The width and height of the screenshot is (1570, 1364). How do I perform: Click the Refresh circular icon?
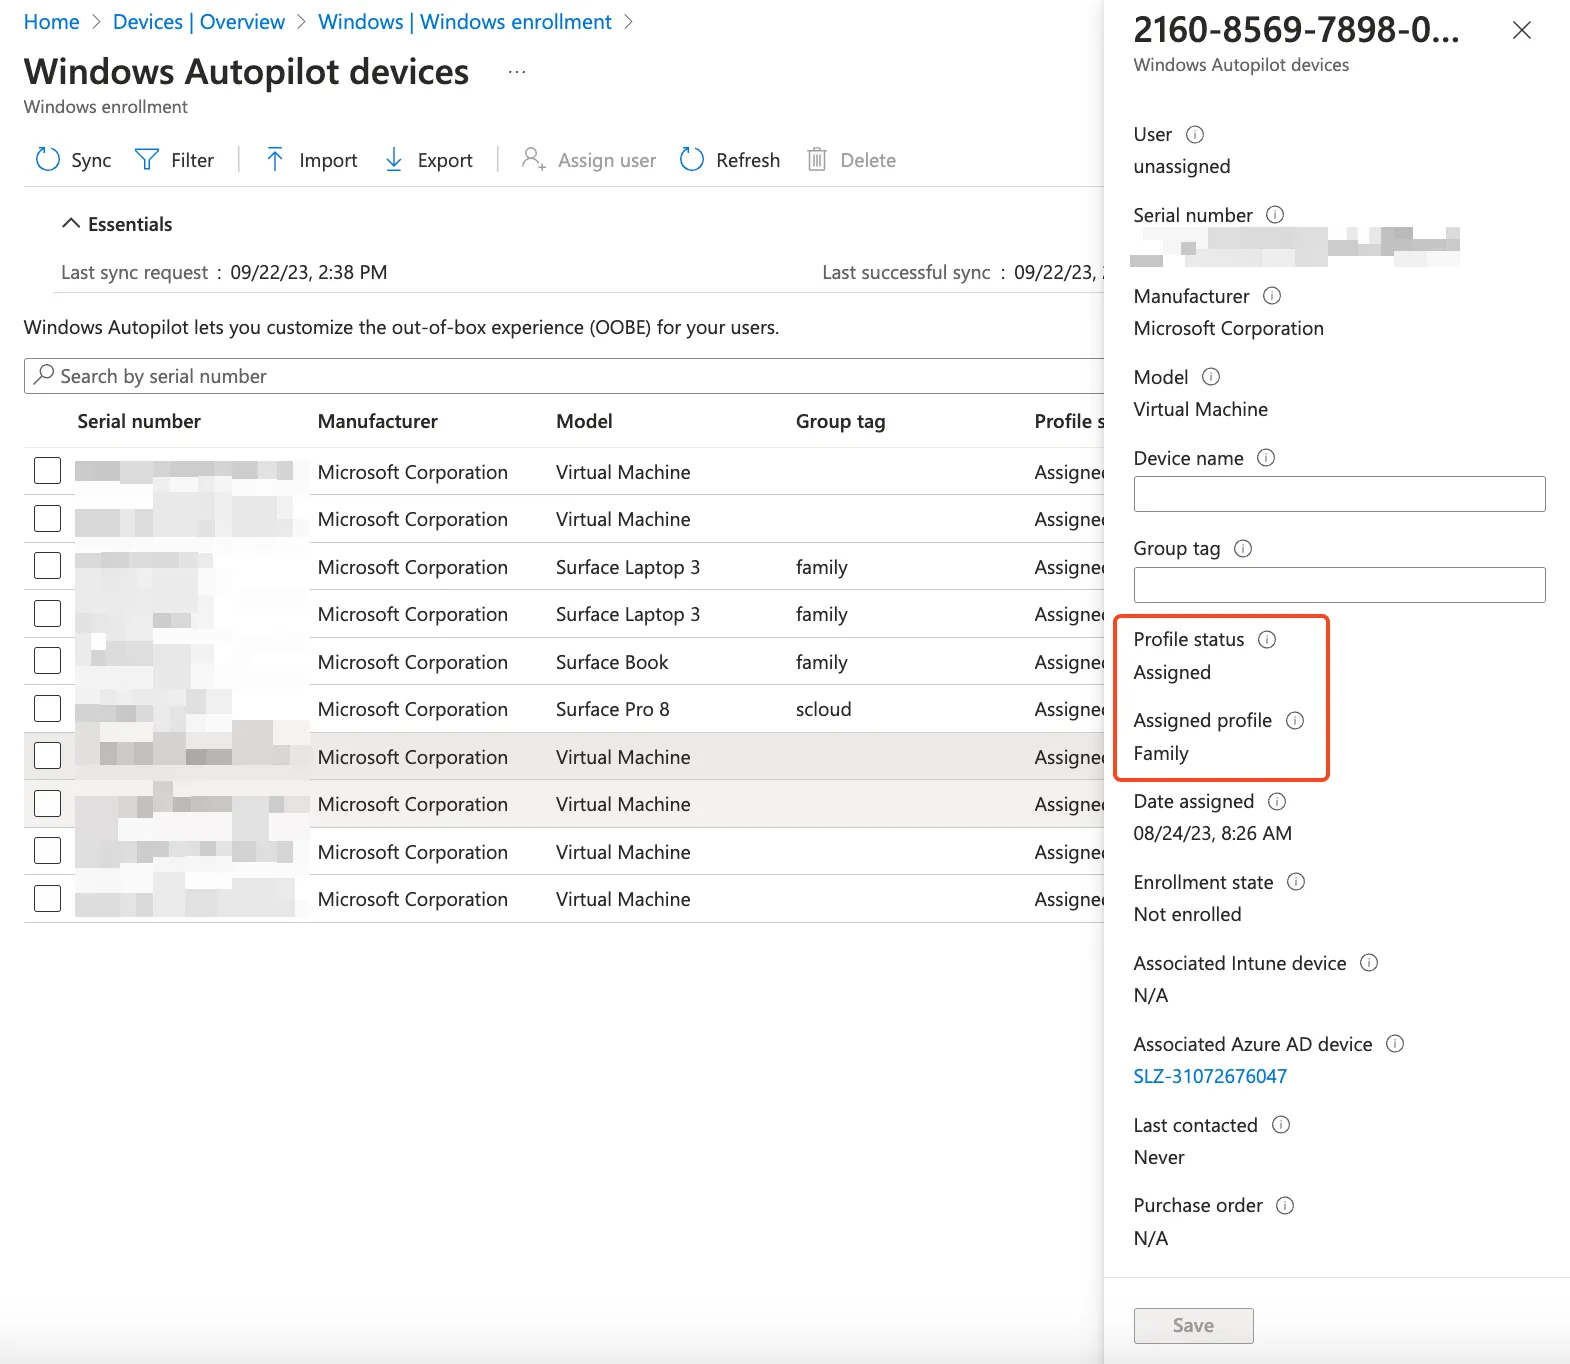pos(692,159)
